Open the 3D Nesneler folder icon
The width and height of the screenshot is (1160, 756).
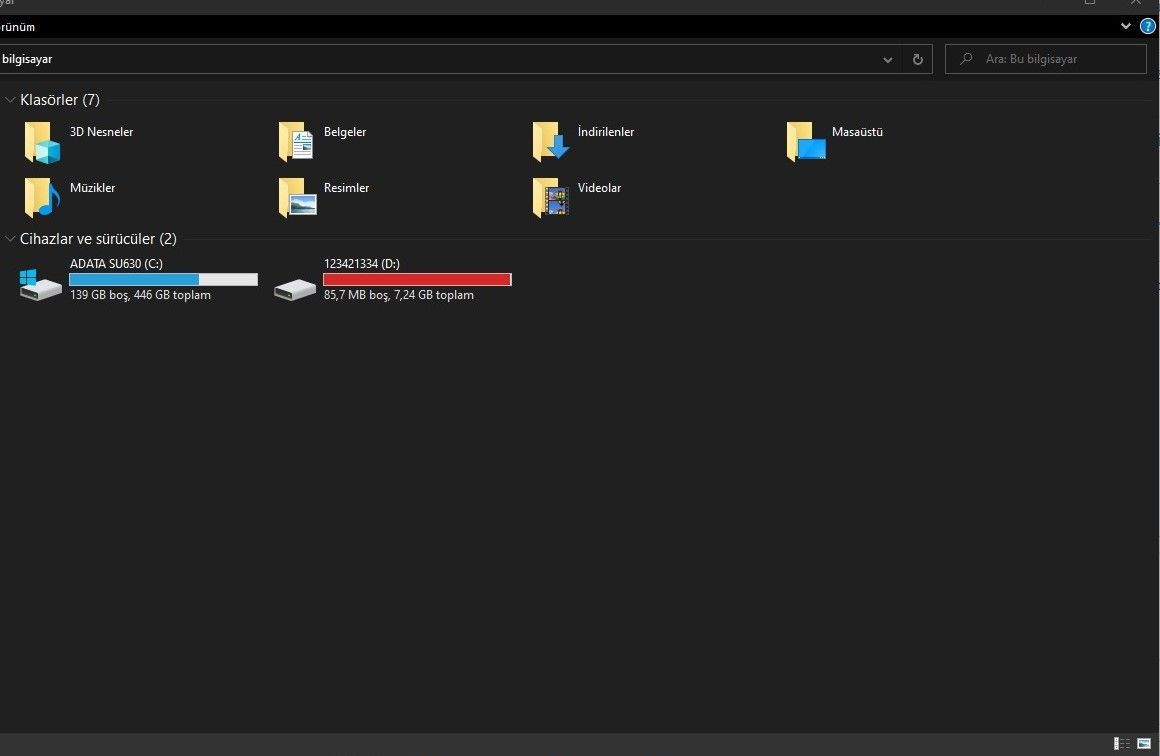pos(41,142)
